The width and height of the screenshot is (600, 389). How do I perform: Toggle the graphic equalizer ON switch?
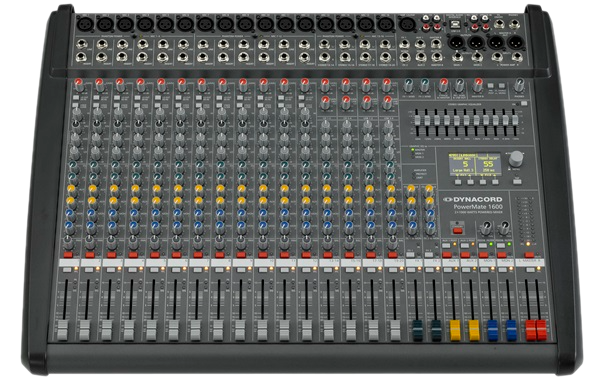click(x=524, y=103)
